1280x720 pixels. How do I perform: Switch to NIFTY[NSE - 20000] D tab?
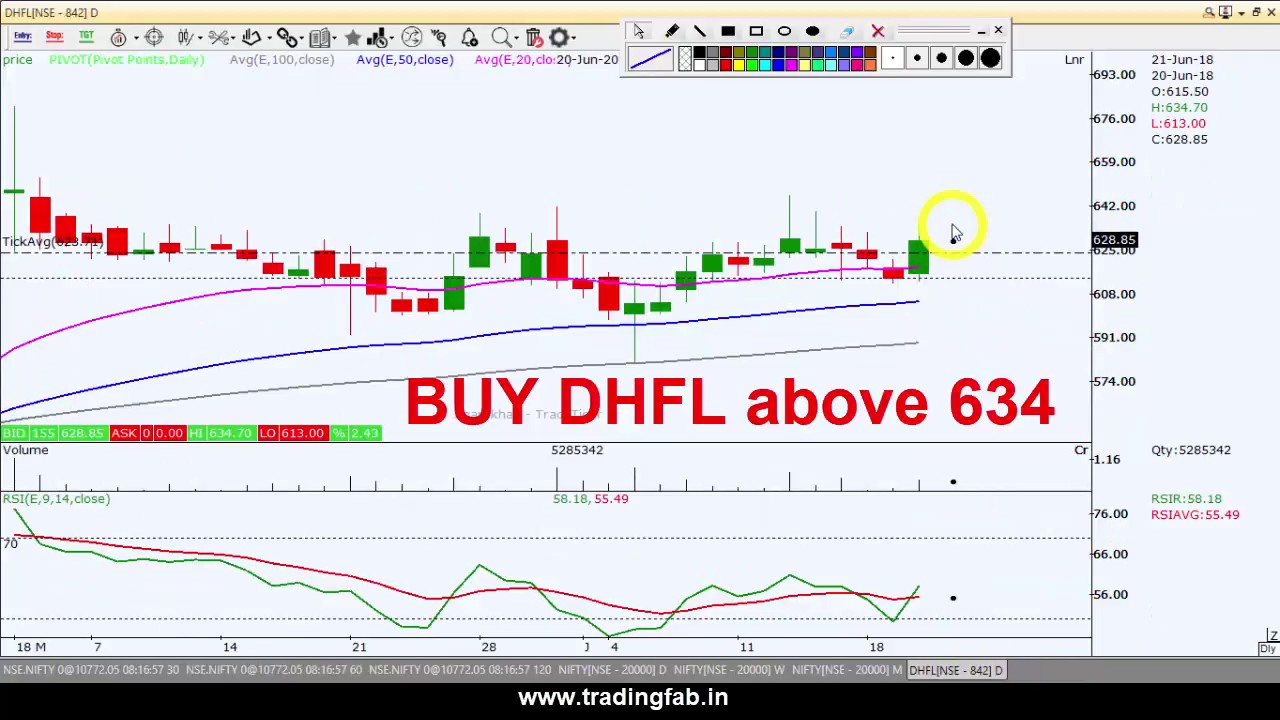[x=612, y=670]
